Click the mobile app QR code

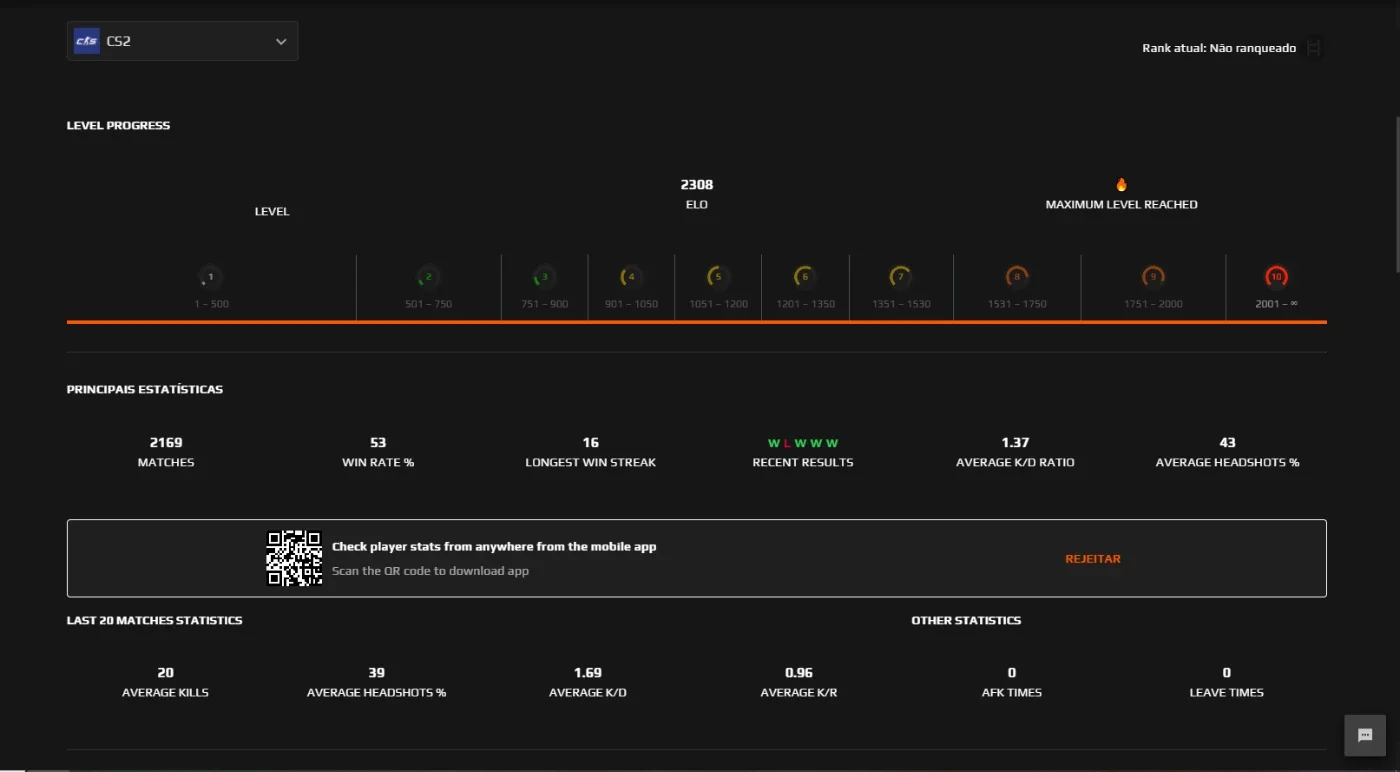(x=294, y=558)
